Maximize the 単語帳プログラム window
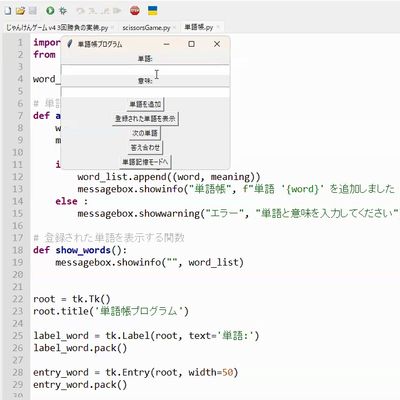 coord(191,44)
